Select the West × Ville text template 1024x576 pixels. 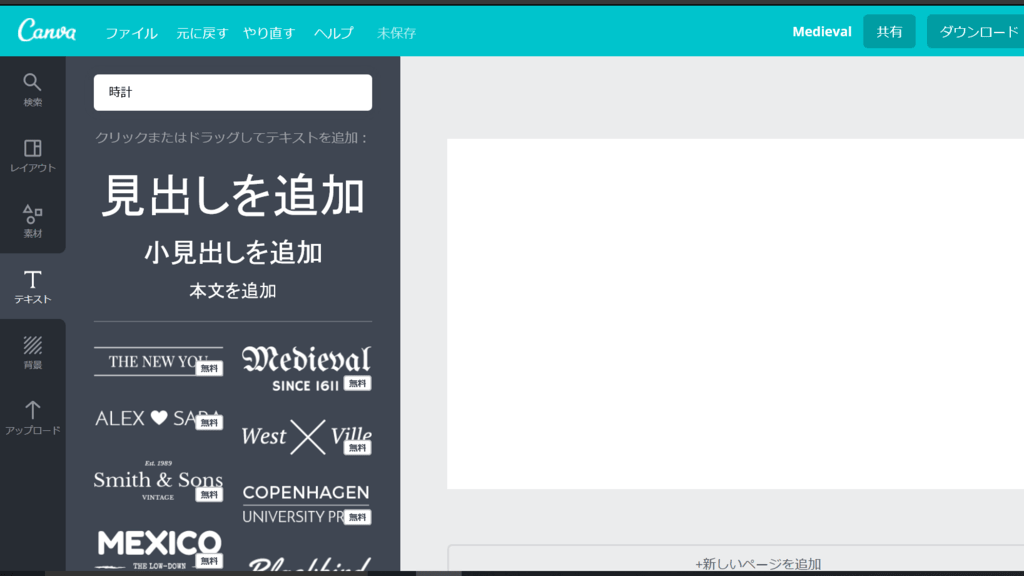pyautogui.click(x=306, y=436)
